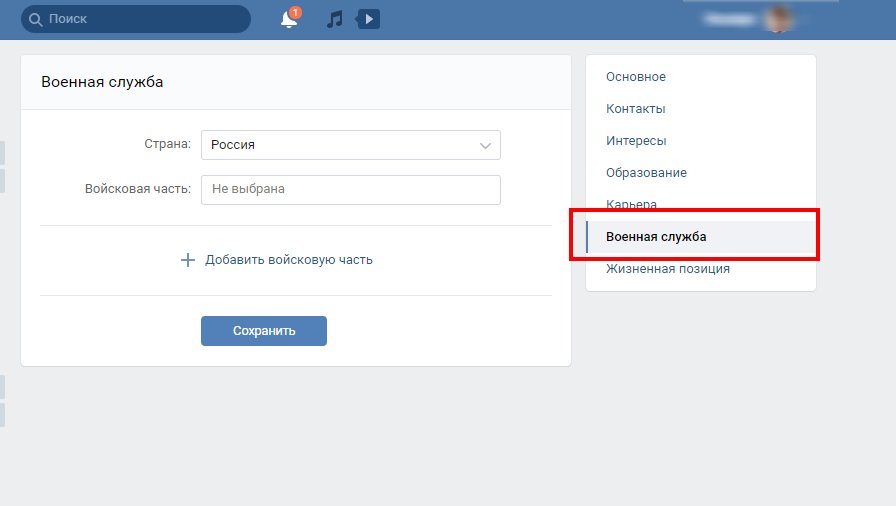The width and height of the screenshot is (896, 506).
Task: Click the red notification badge
Action: [295, 13]
